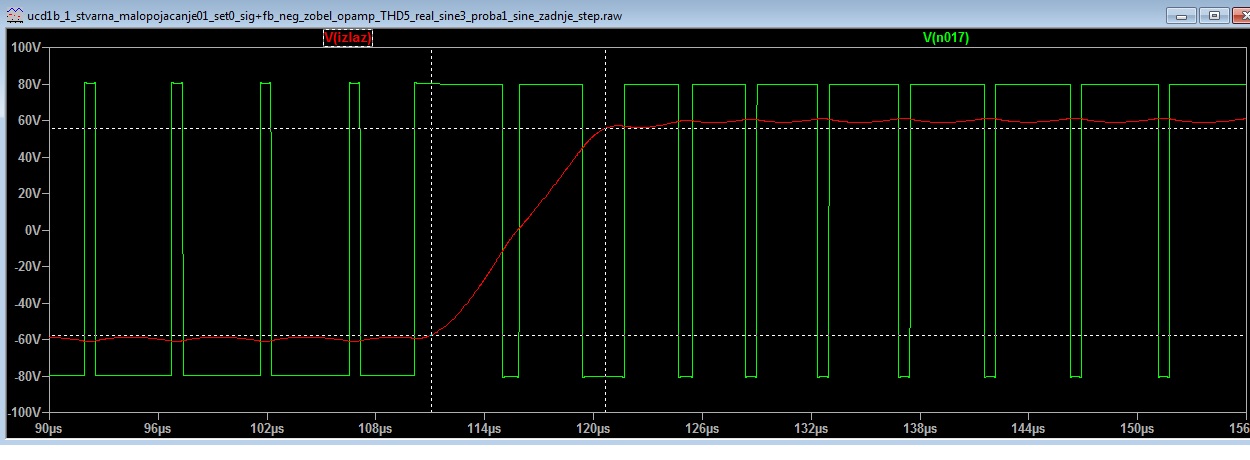The height and width of the screenshot is (460, 1250).
Task: Restore the waveform window size
Action: [x=1214, y=15]
